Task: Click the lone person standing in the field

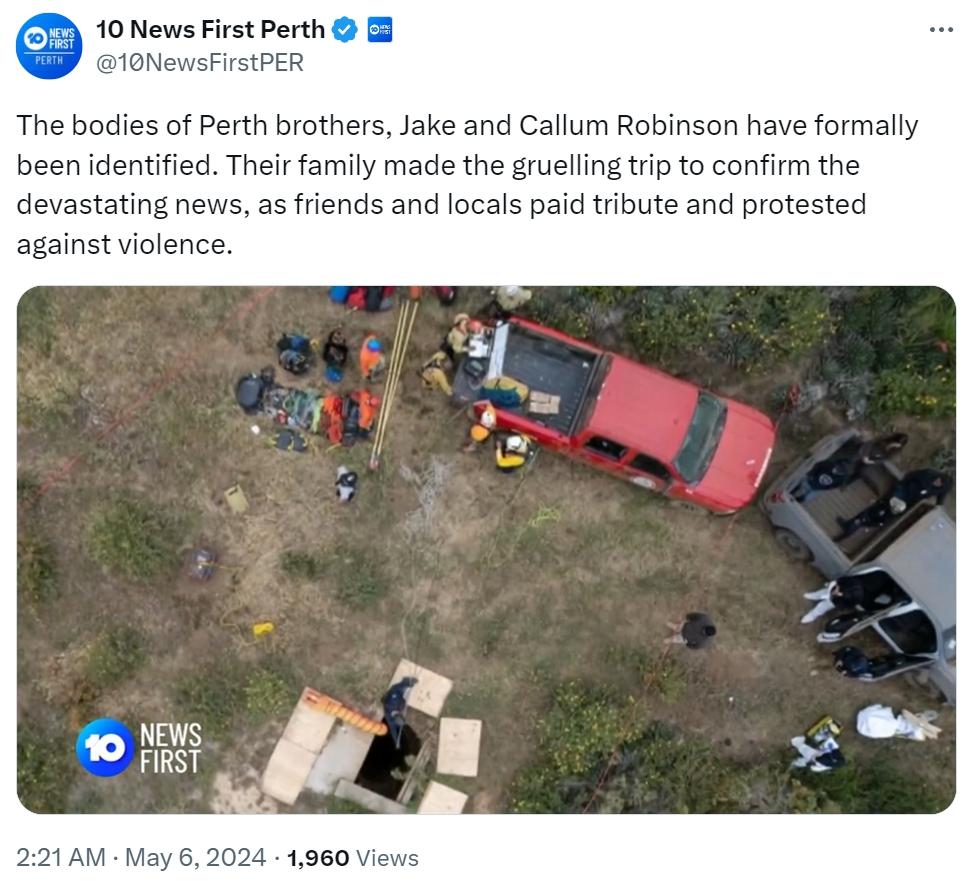Action: [695, 631]
